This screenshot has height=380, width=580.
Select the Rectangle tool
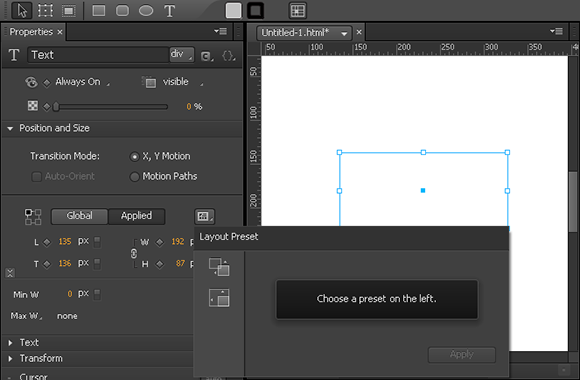click(x=99, y=10)
